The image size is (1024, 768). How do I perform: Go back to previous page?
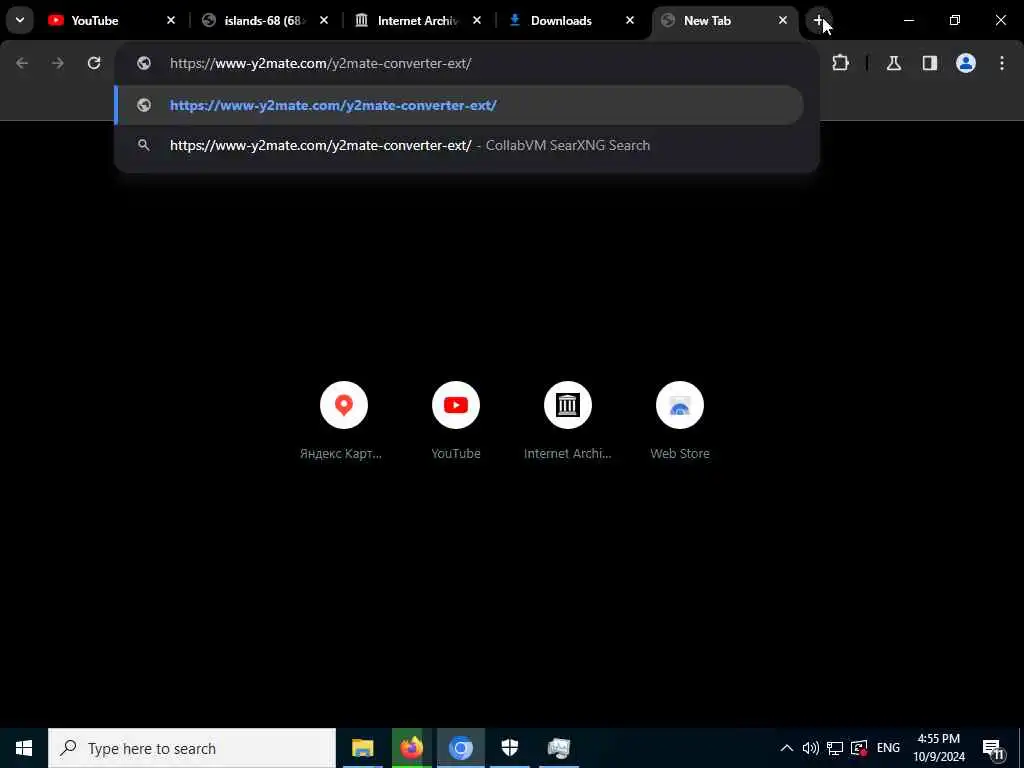[x=22, y=63]
